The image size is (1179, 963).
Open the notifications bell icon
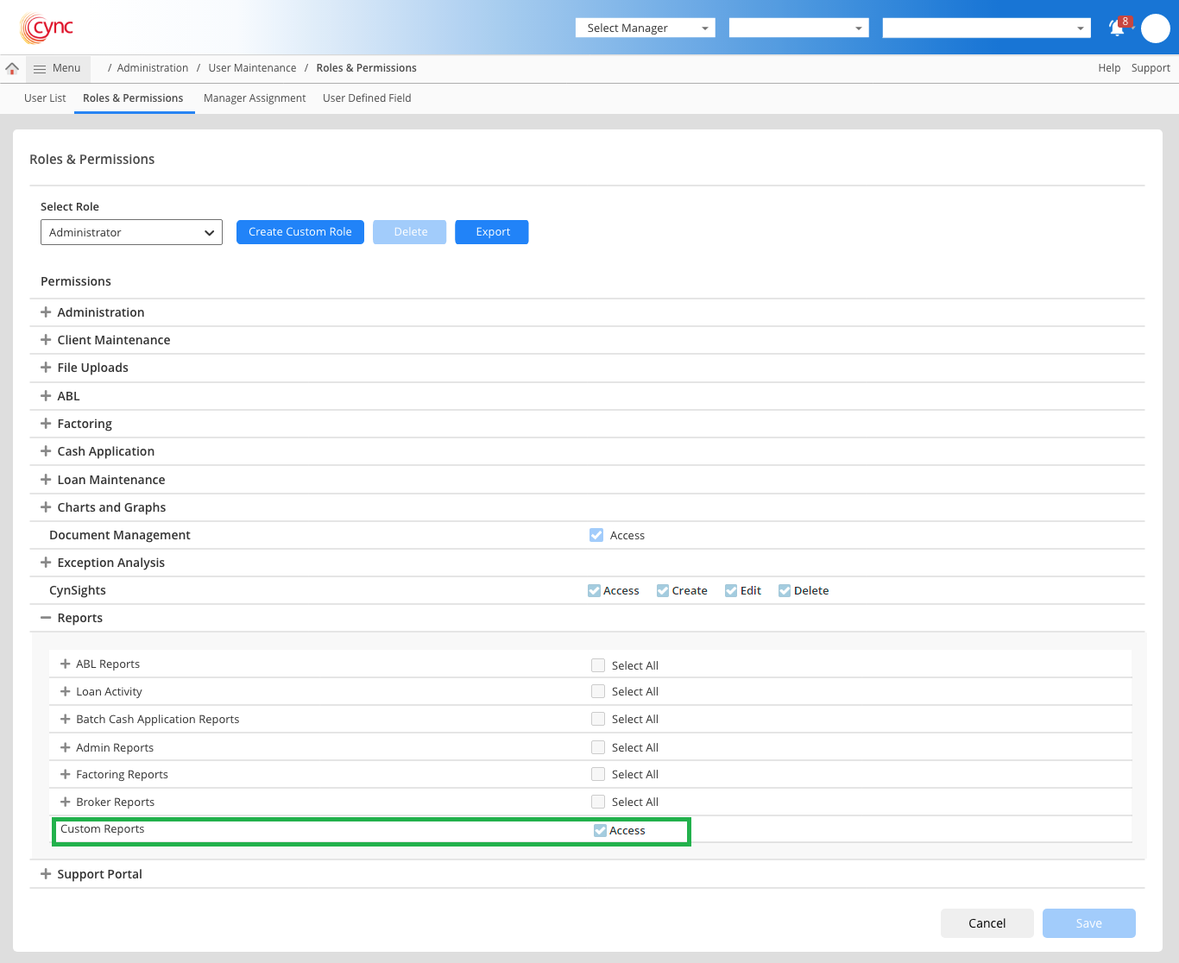click(1117, 29)
